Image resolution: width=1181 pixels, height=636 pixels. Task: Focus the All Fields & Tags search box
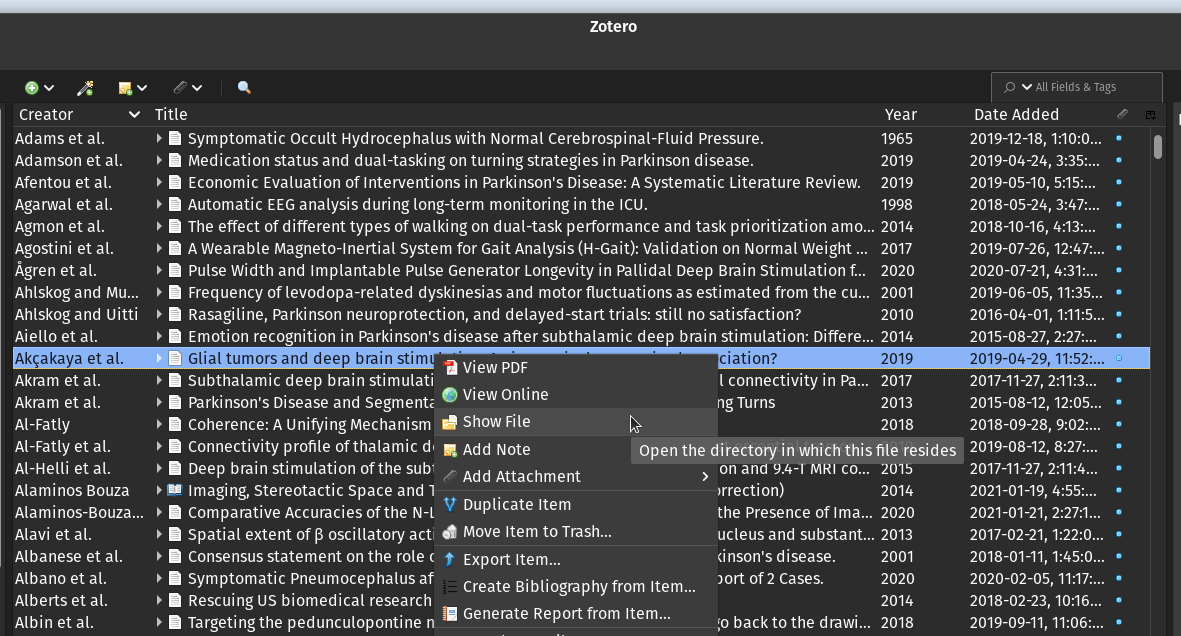(1077, 87)
